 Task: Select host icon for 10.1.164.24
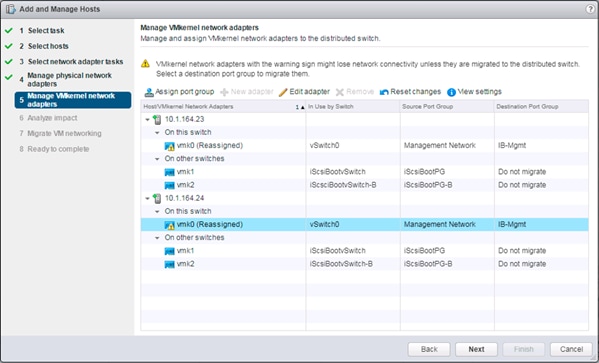(157, 199)
